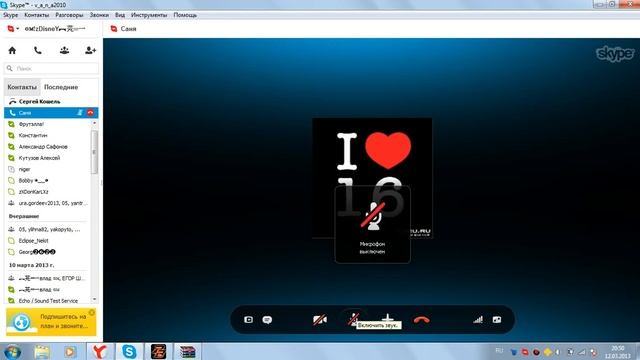Open the Windows Start button
Image resolution: width=640 pixels, height=360 pixels.
point(13,351)
